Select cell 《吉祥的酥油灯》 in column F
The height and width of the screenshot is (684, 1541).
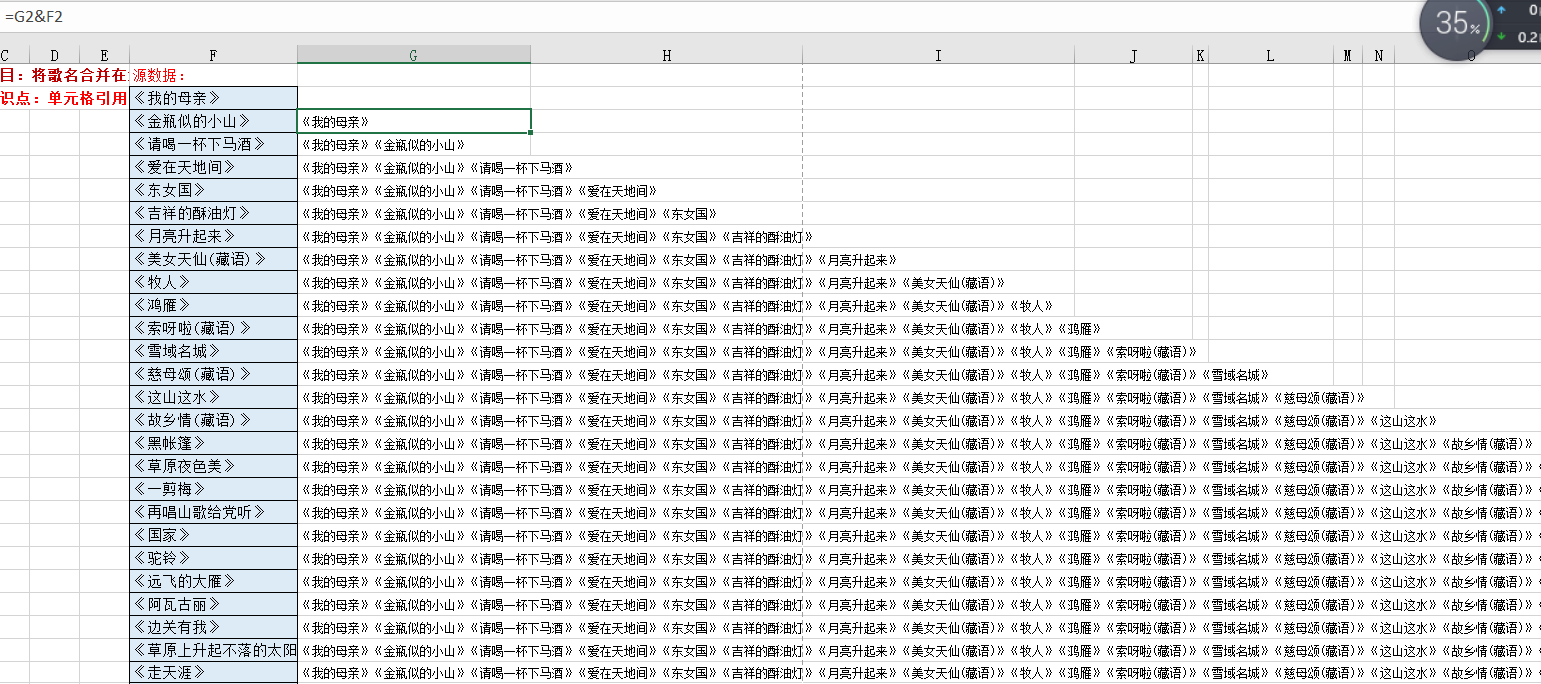pos(213,213)
